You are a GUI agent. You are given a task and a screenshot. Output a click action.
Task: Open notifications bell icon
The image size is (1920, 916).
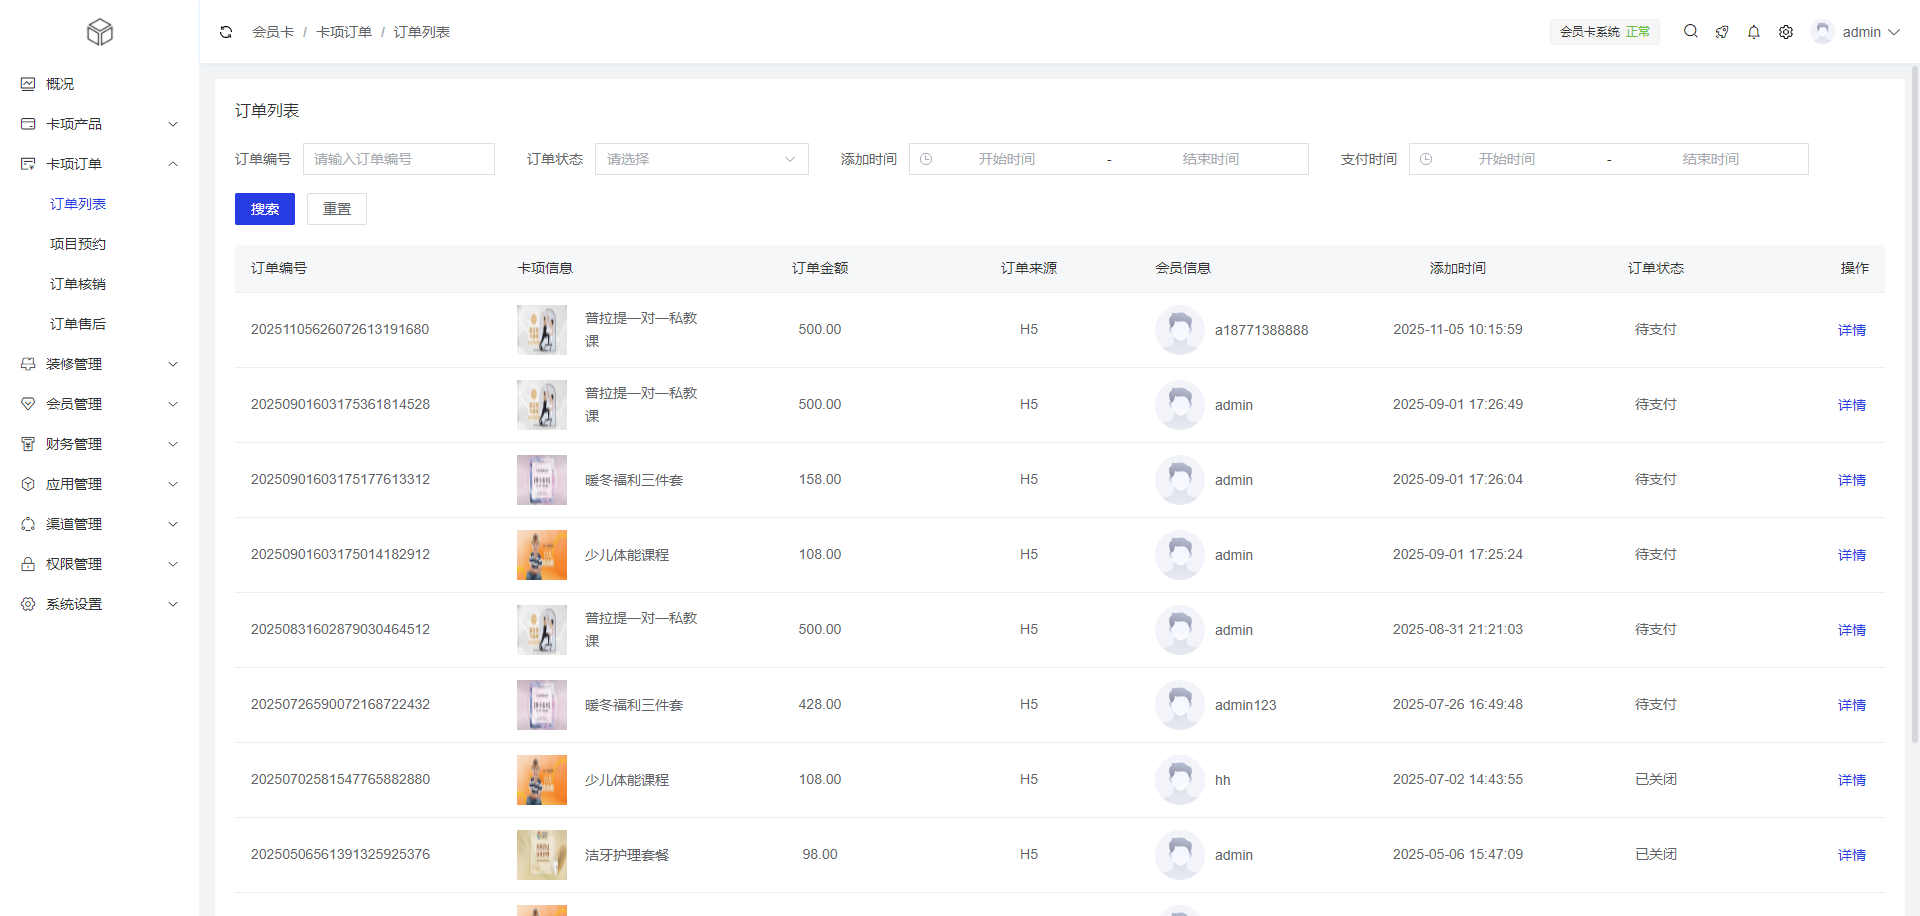tap(1754, 32)
